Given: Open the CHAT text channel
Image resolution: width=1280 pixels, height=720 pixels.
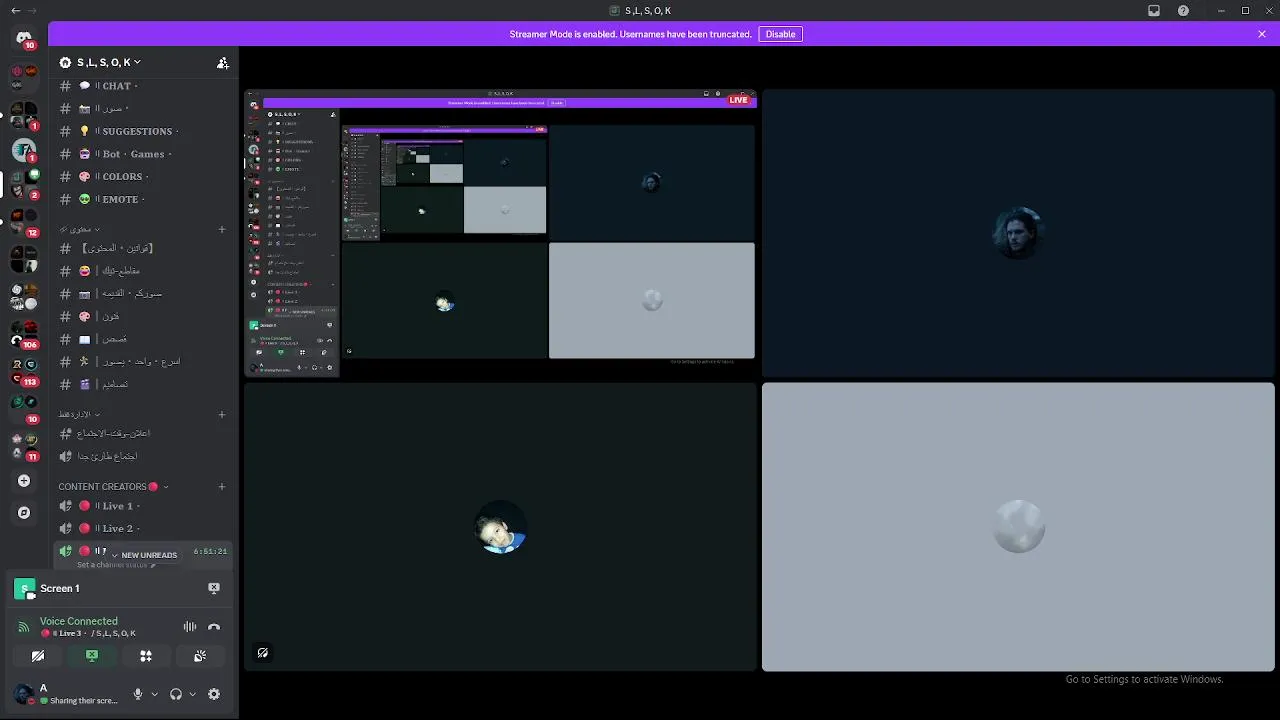Looking at the screenshot, I should pos(143,86).
